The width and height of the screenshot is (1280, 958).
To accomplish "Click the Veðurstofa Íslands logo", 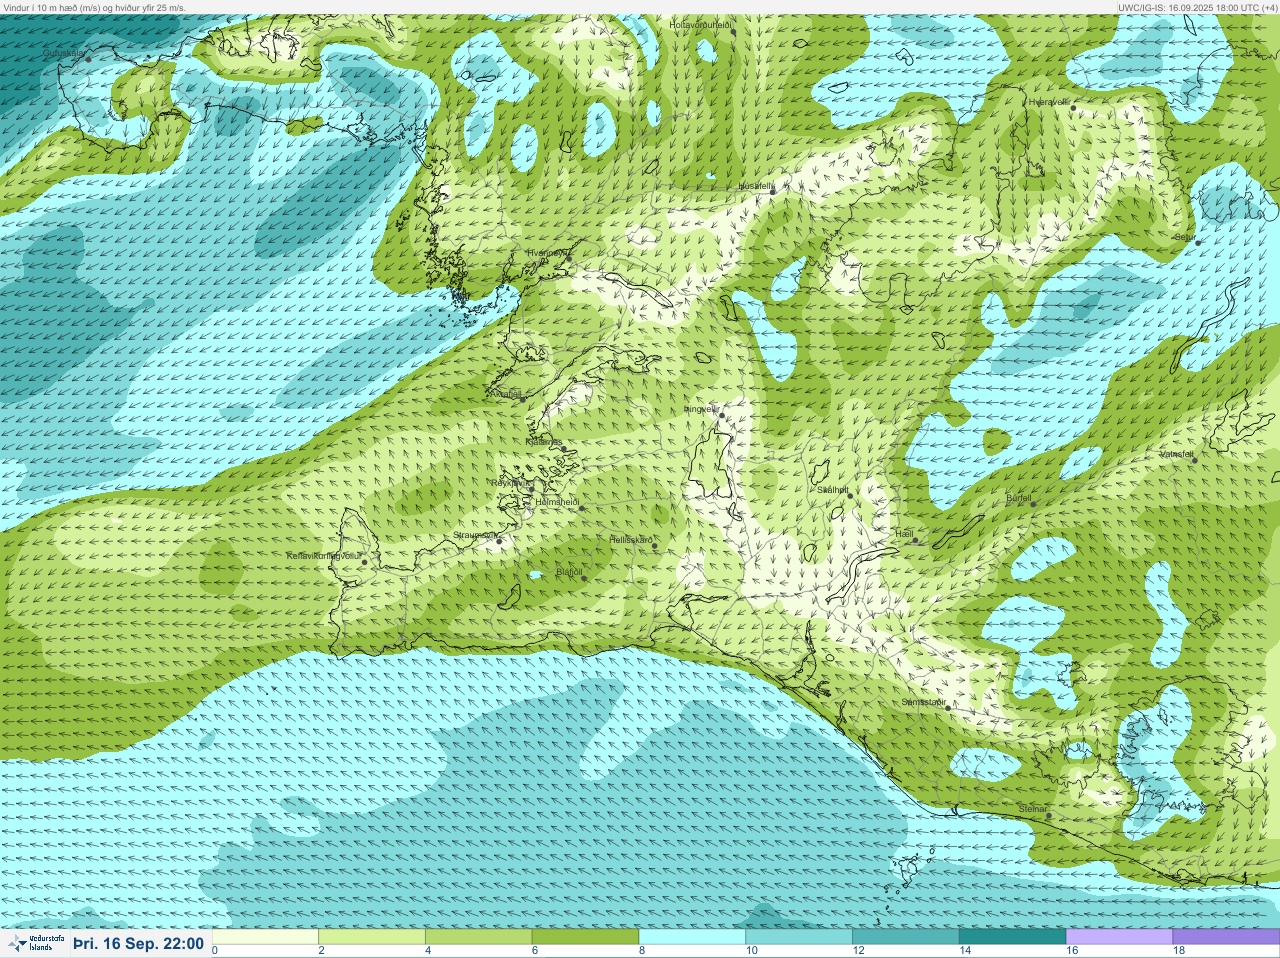I will pyautogui.click(x=35, y=943).
